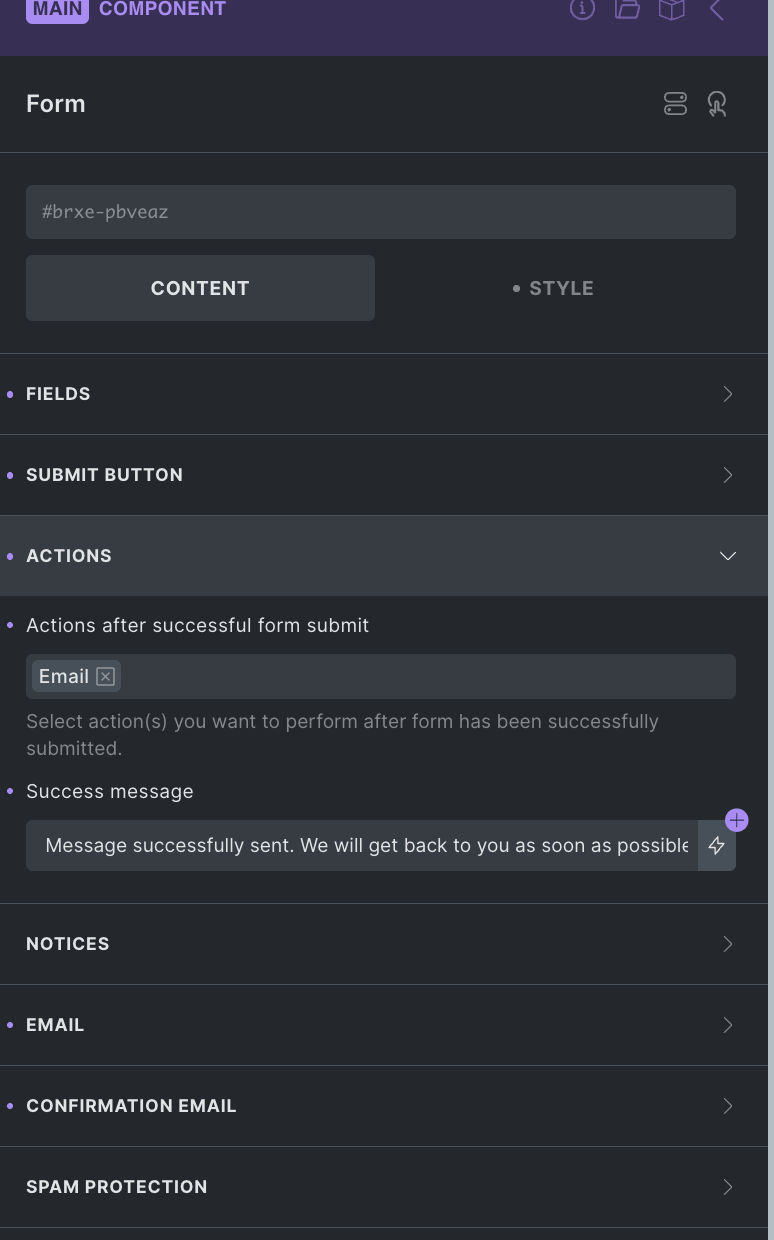Viewport: 774px width, 1240px height.
Task: Select the CONTENT tab
Action: click(x=200, y=288)
